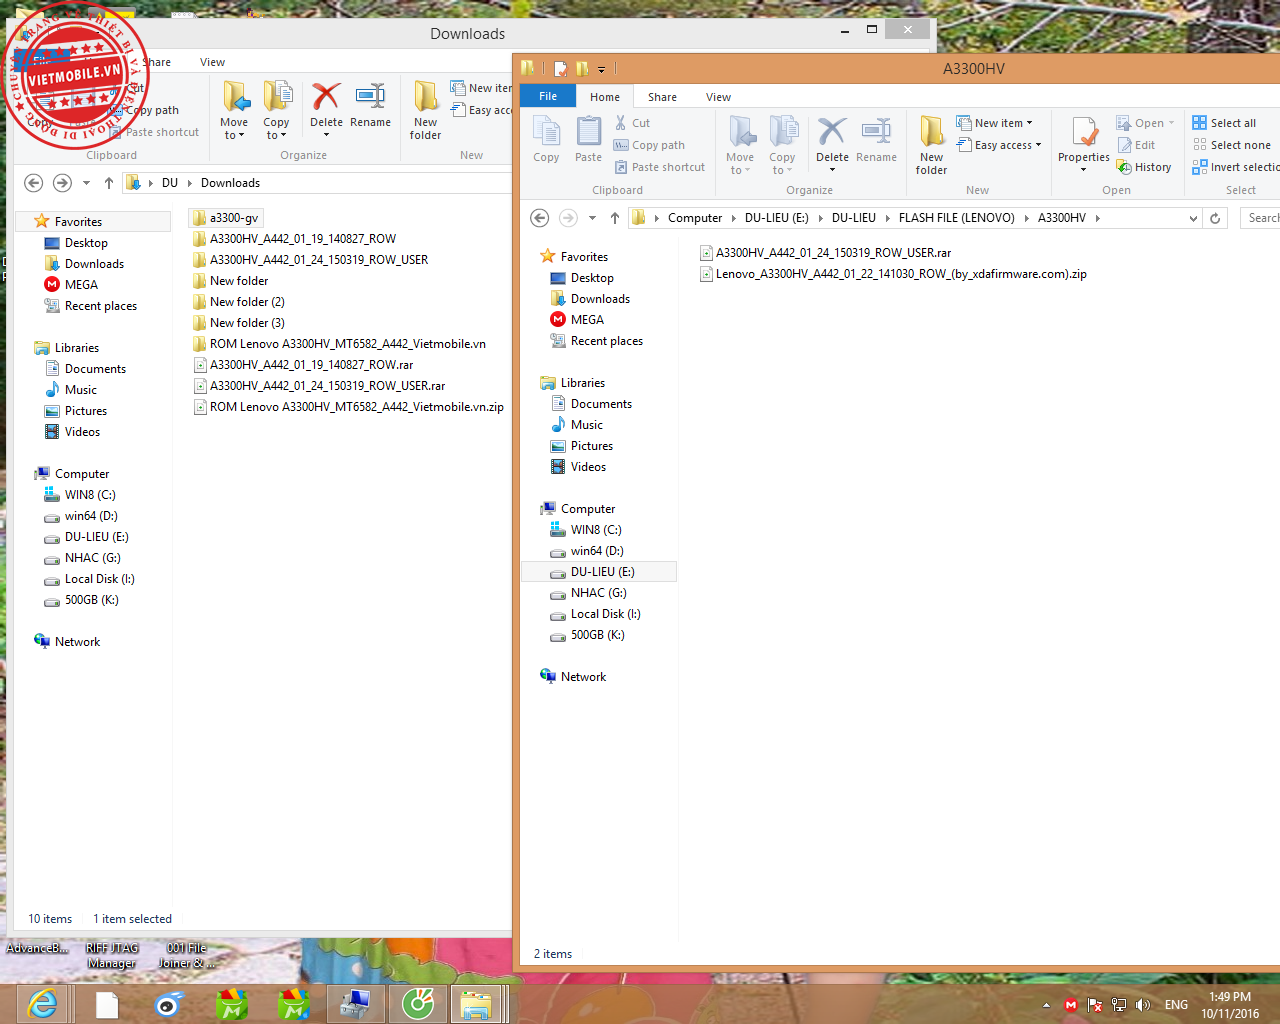
Task: Click Search box in A3300HV window
Action: [1261, 218]
